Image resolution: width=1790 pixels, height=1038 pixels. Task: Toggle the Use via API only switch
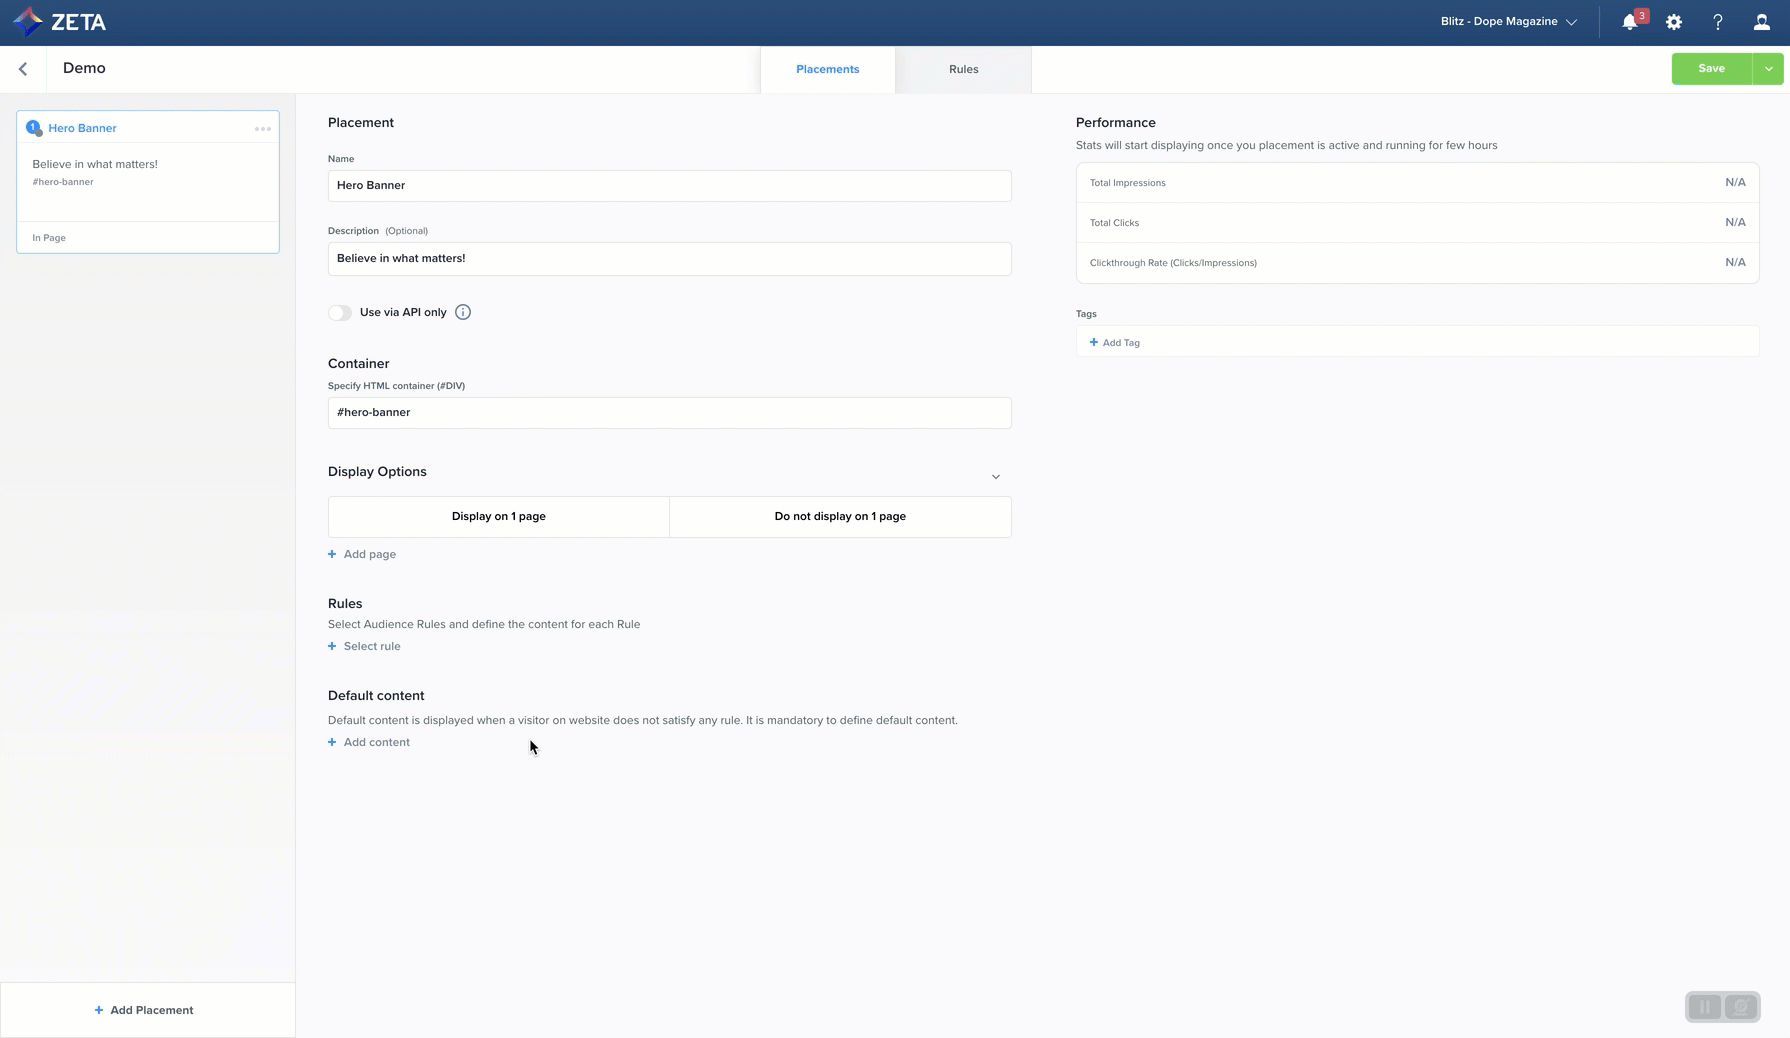click(340, 313)
